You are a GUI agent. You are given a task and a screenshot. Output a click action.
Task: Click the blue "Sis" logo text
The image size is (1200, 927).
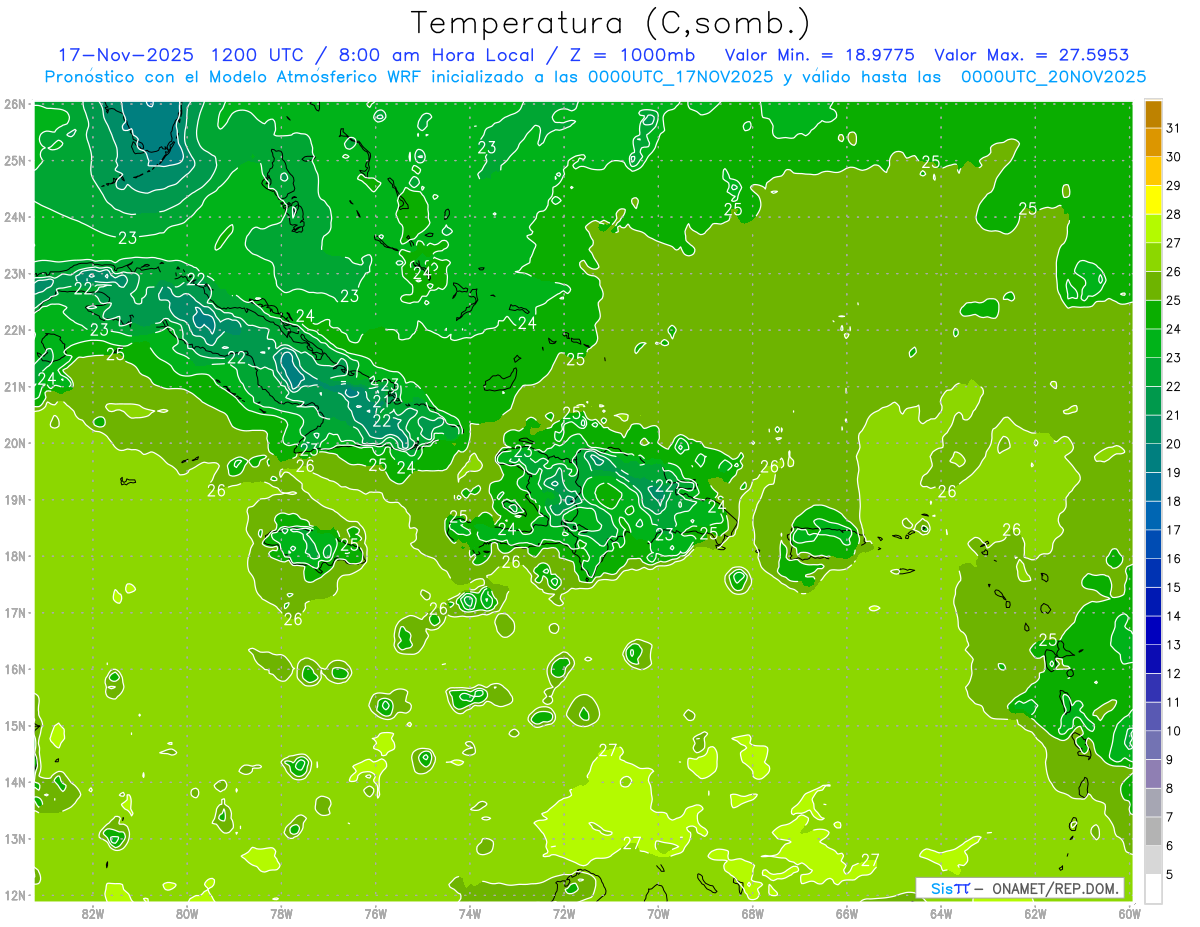click(942, 889)
